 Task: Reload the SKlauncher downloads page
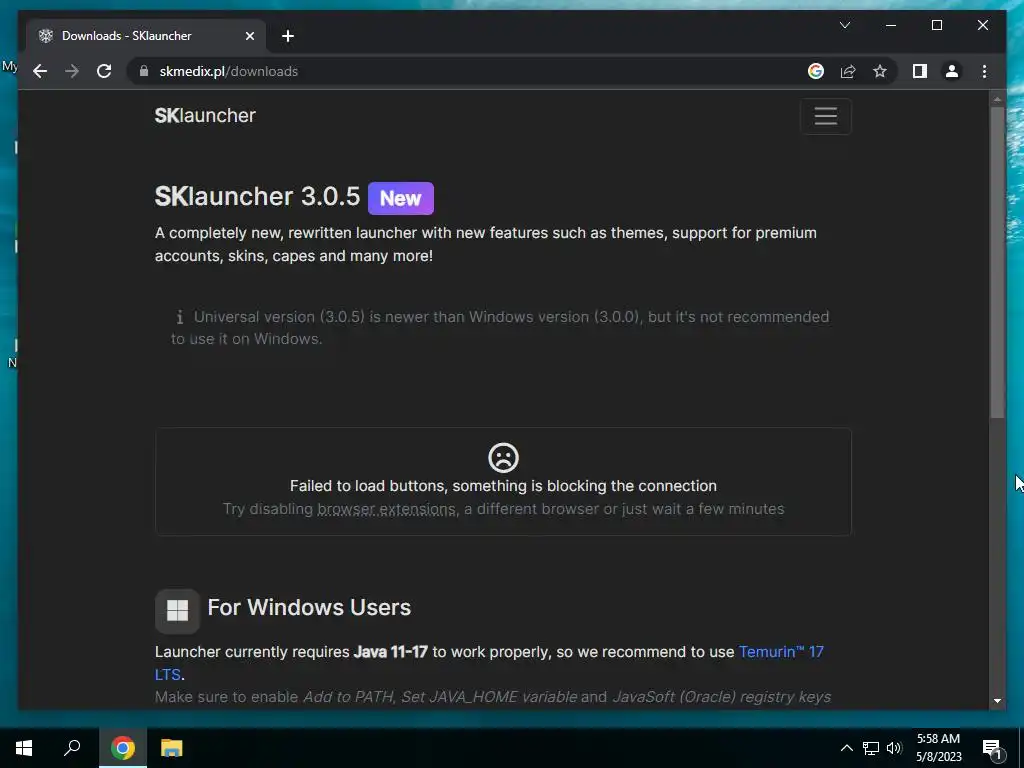tap(104, 71)
